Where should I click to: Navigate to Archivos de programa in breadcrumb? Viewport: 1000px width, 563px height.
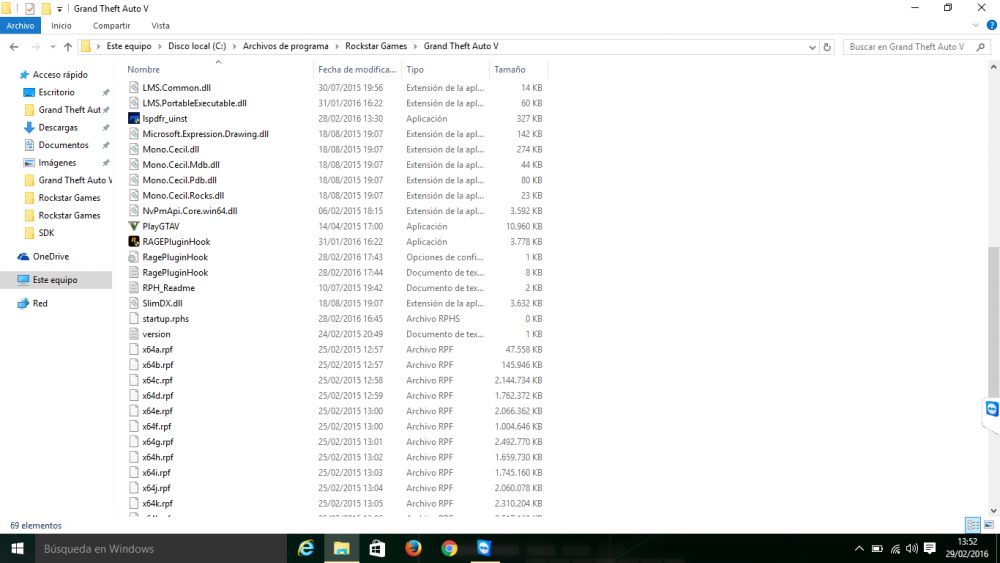(286, 47)
